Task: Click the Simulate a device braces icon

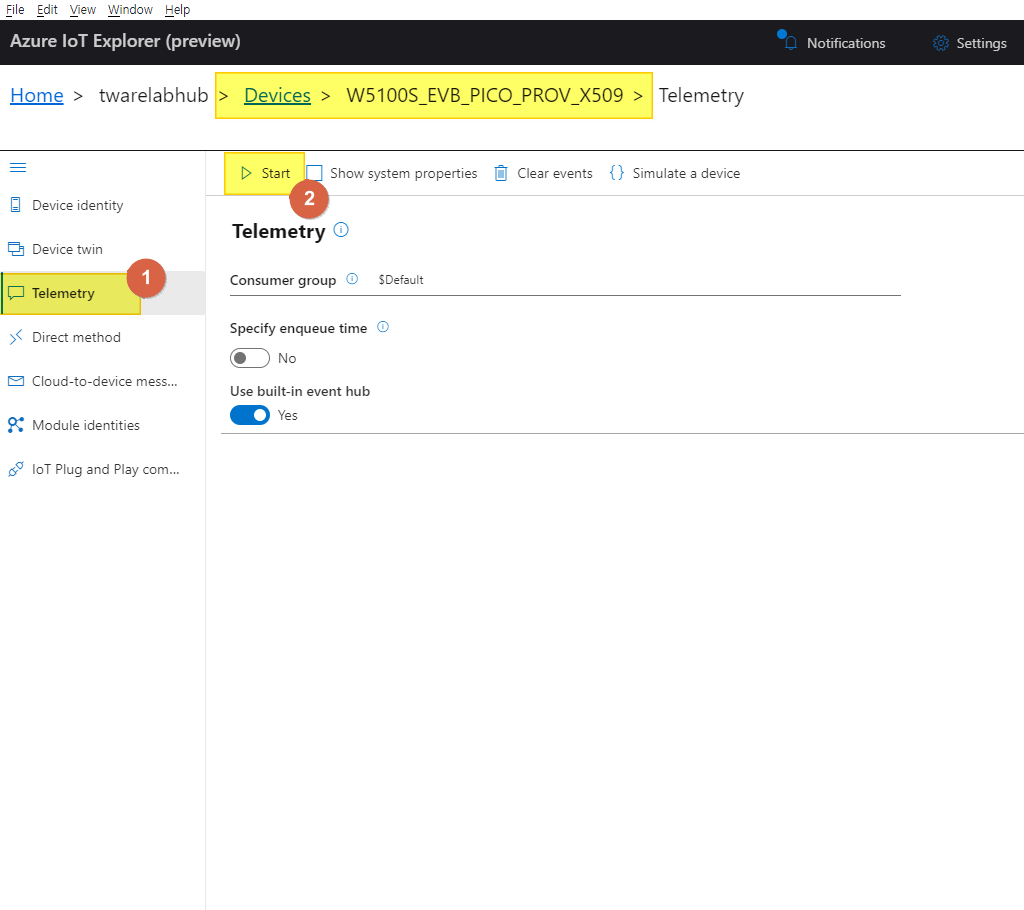Action: click(x=616, y=173)
